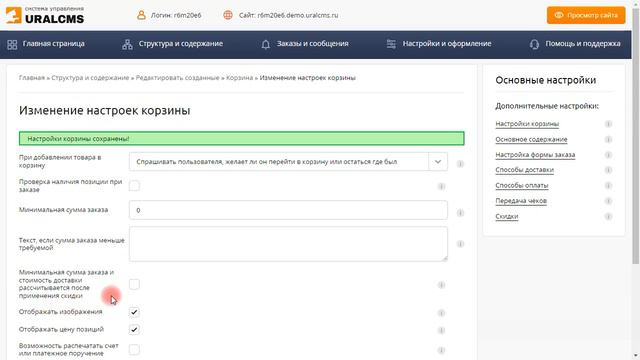Viewport: 640px width, 360px height.
Task: Click info icon for Отображать цену позиций row
Action: tap(441, 330)
